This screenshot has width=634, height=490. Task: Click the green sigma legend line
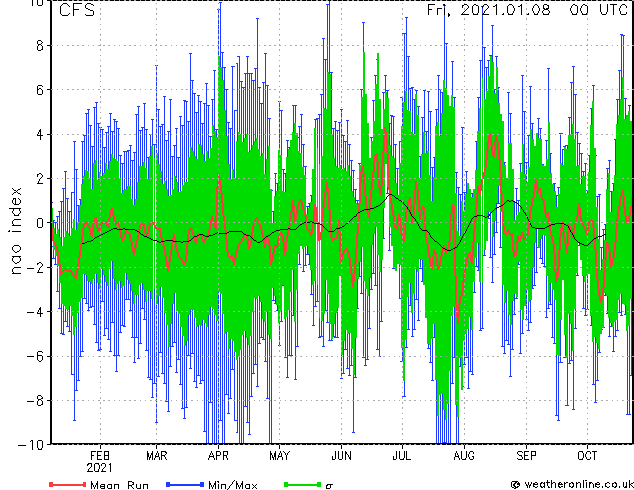click(303, 484)
